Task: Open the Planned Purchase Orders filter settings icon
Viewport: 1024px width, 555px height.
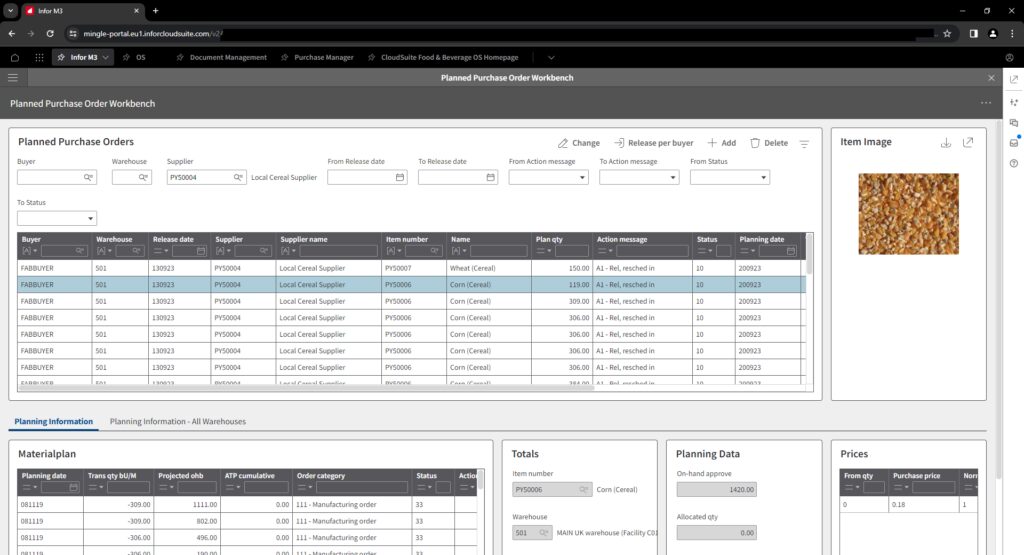Action: [x=804, y=143]
